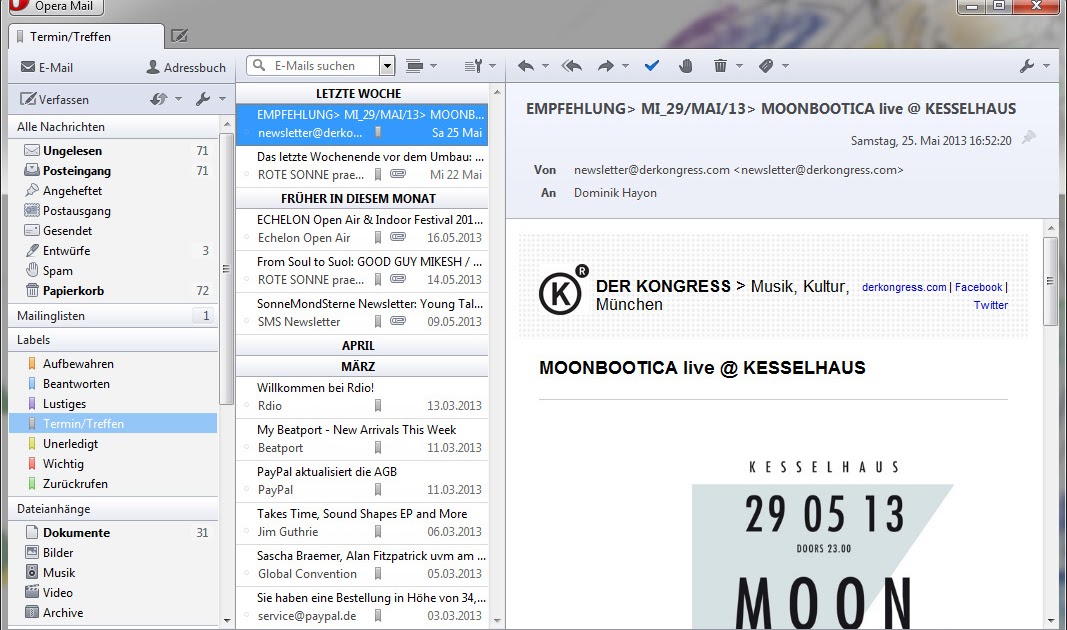
Task: Toggle read status dot on Takes Time email
Action: (x=247, y=531)
